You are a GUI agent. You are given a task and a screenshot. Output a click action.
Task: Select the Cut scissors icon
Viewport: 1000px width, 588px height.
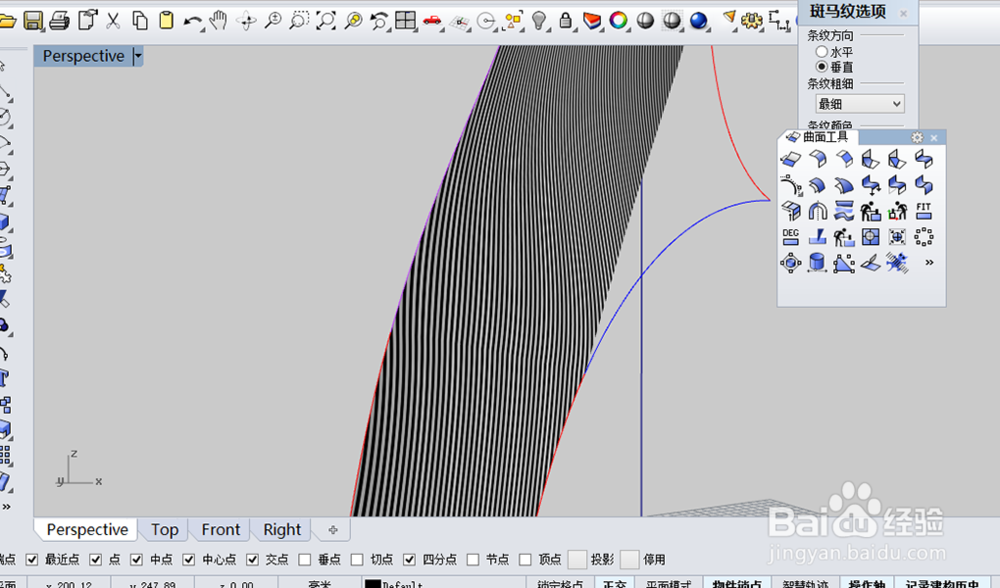click(113, 20)
